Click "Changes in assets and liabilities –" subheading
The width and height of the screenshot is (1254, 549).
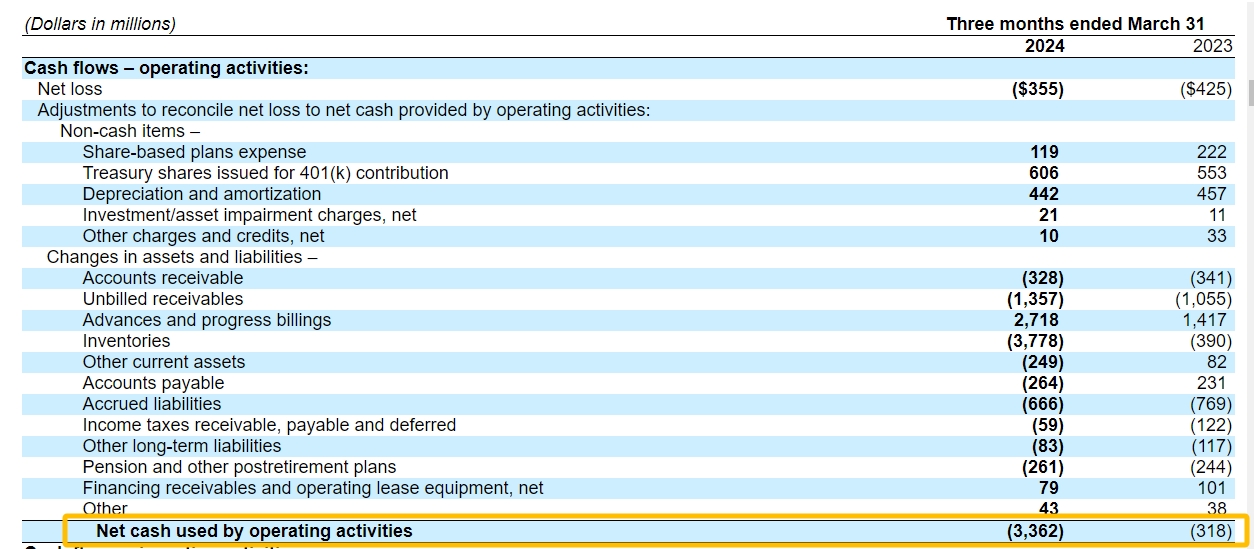coord(182,257)
